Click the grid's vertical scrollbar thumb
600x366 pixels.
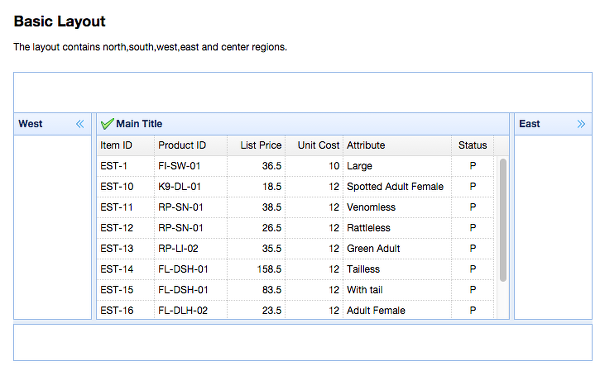(x=503, y=220)
